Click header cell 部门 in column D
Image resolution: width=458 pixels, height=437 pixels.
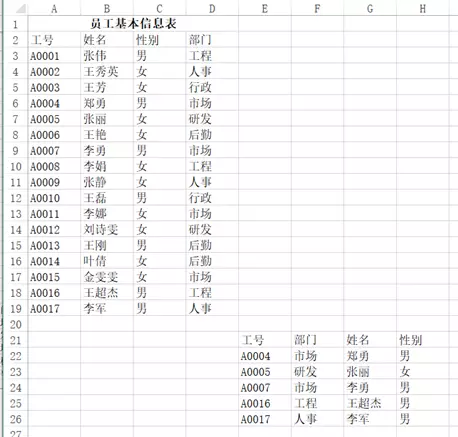[212, 40]
